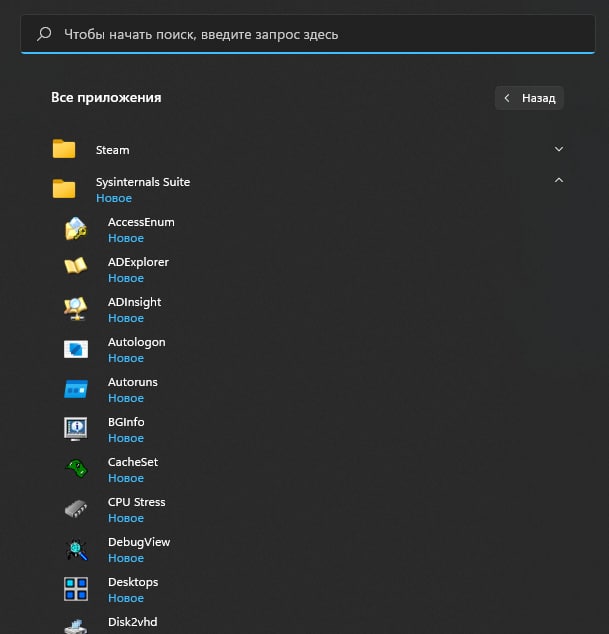Click the AccessEnum app name
This screenshot has height=634, width=609.
coord(141,222)
